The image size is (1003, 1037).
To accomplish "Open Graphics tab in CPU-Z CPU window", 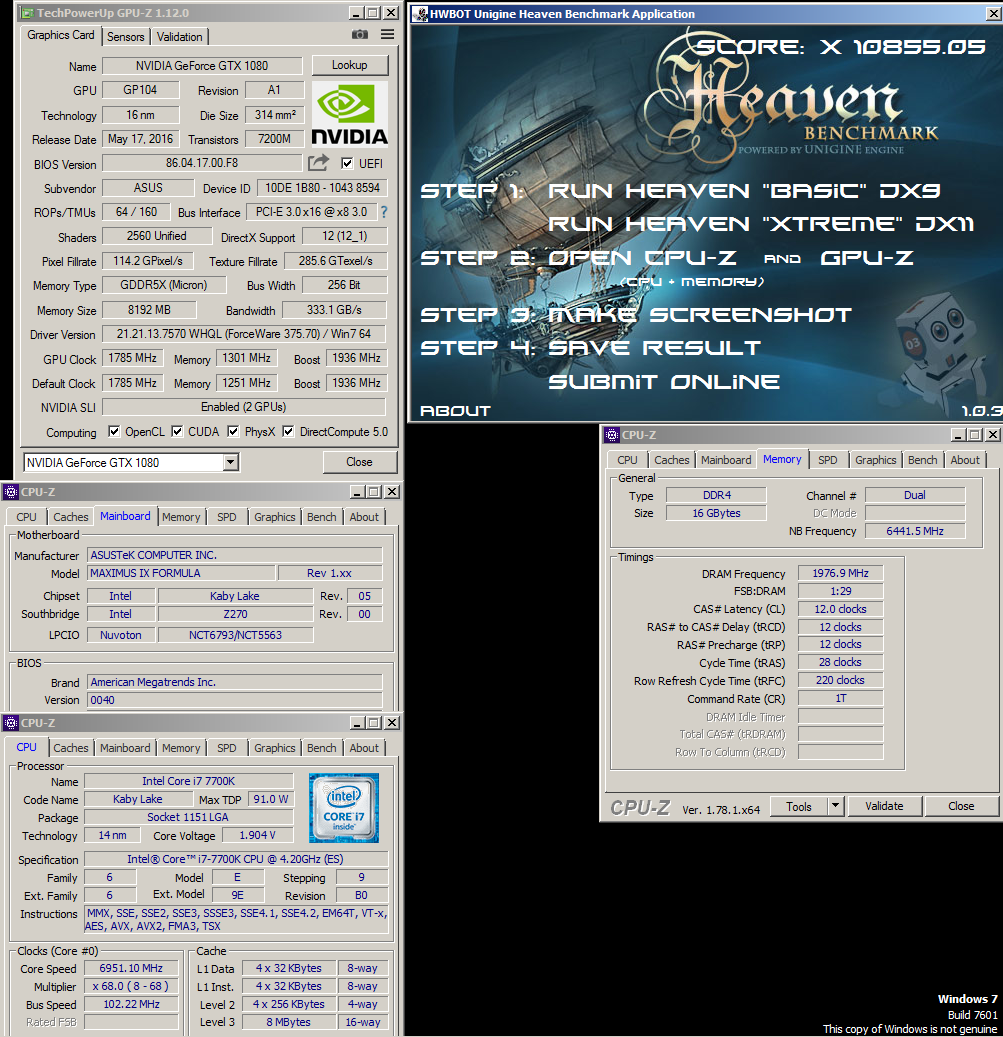I will click(274, 747).
